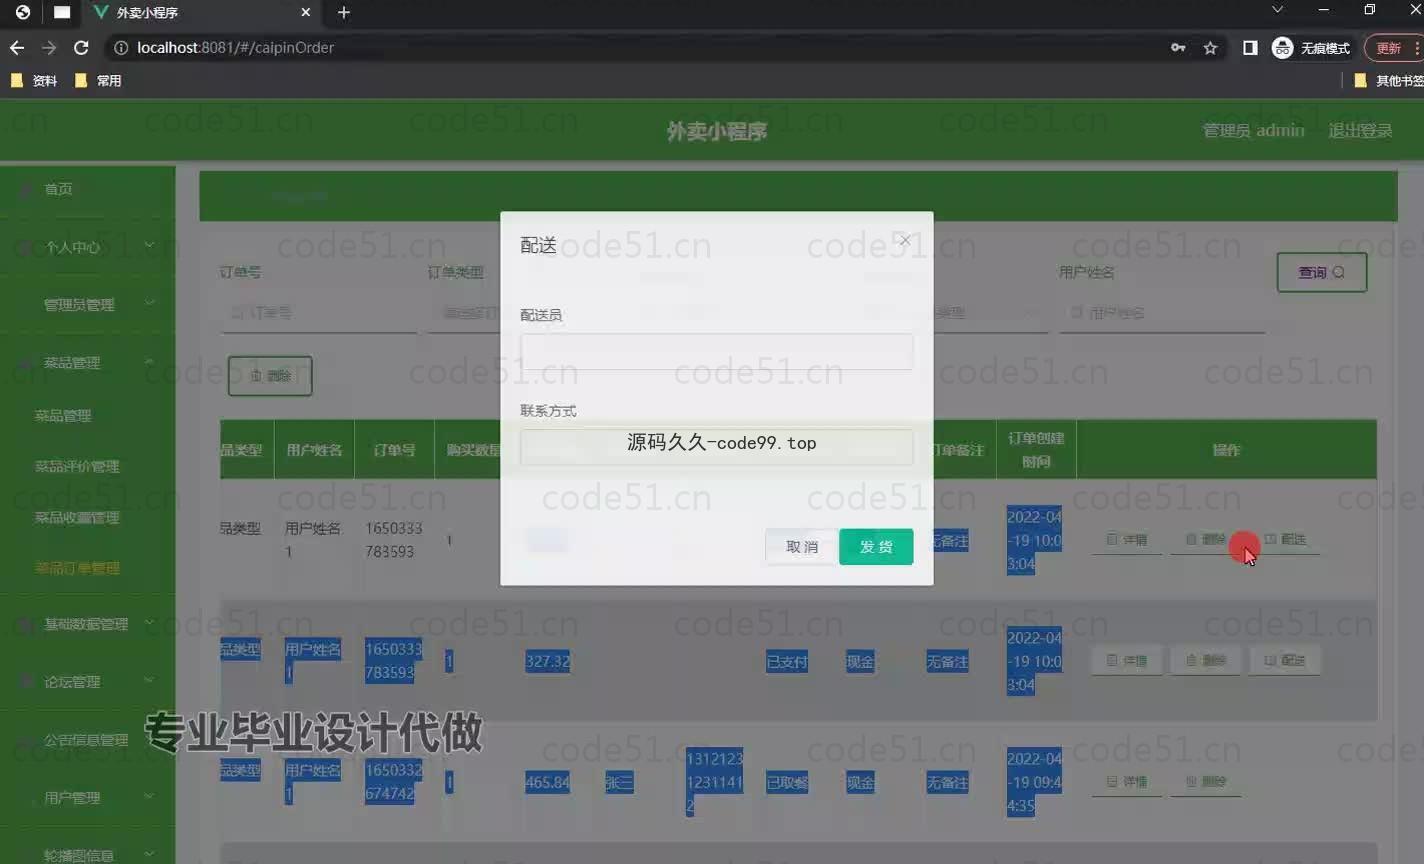
Task: Click the green 发货 button
Action: pyautogui.click(x=876, y=547)
